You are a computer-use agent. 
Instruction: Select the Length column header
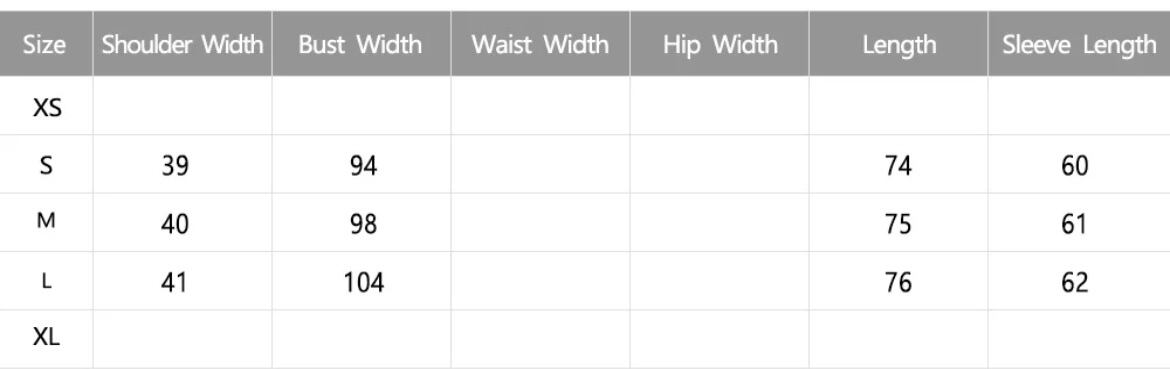click(899, 45)
